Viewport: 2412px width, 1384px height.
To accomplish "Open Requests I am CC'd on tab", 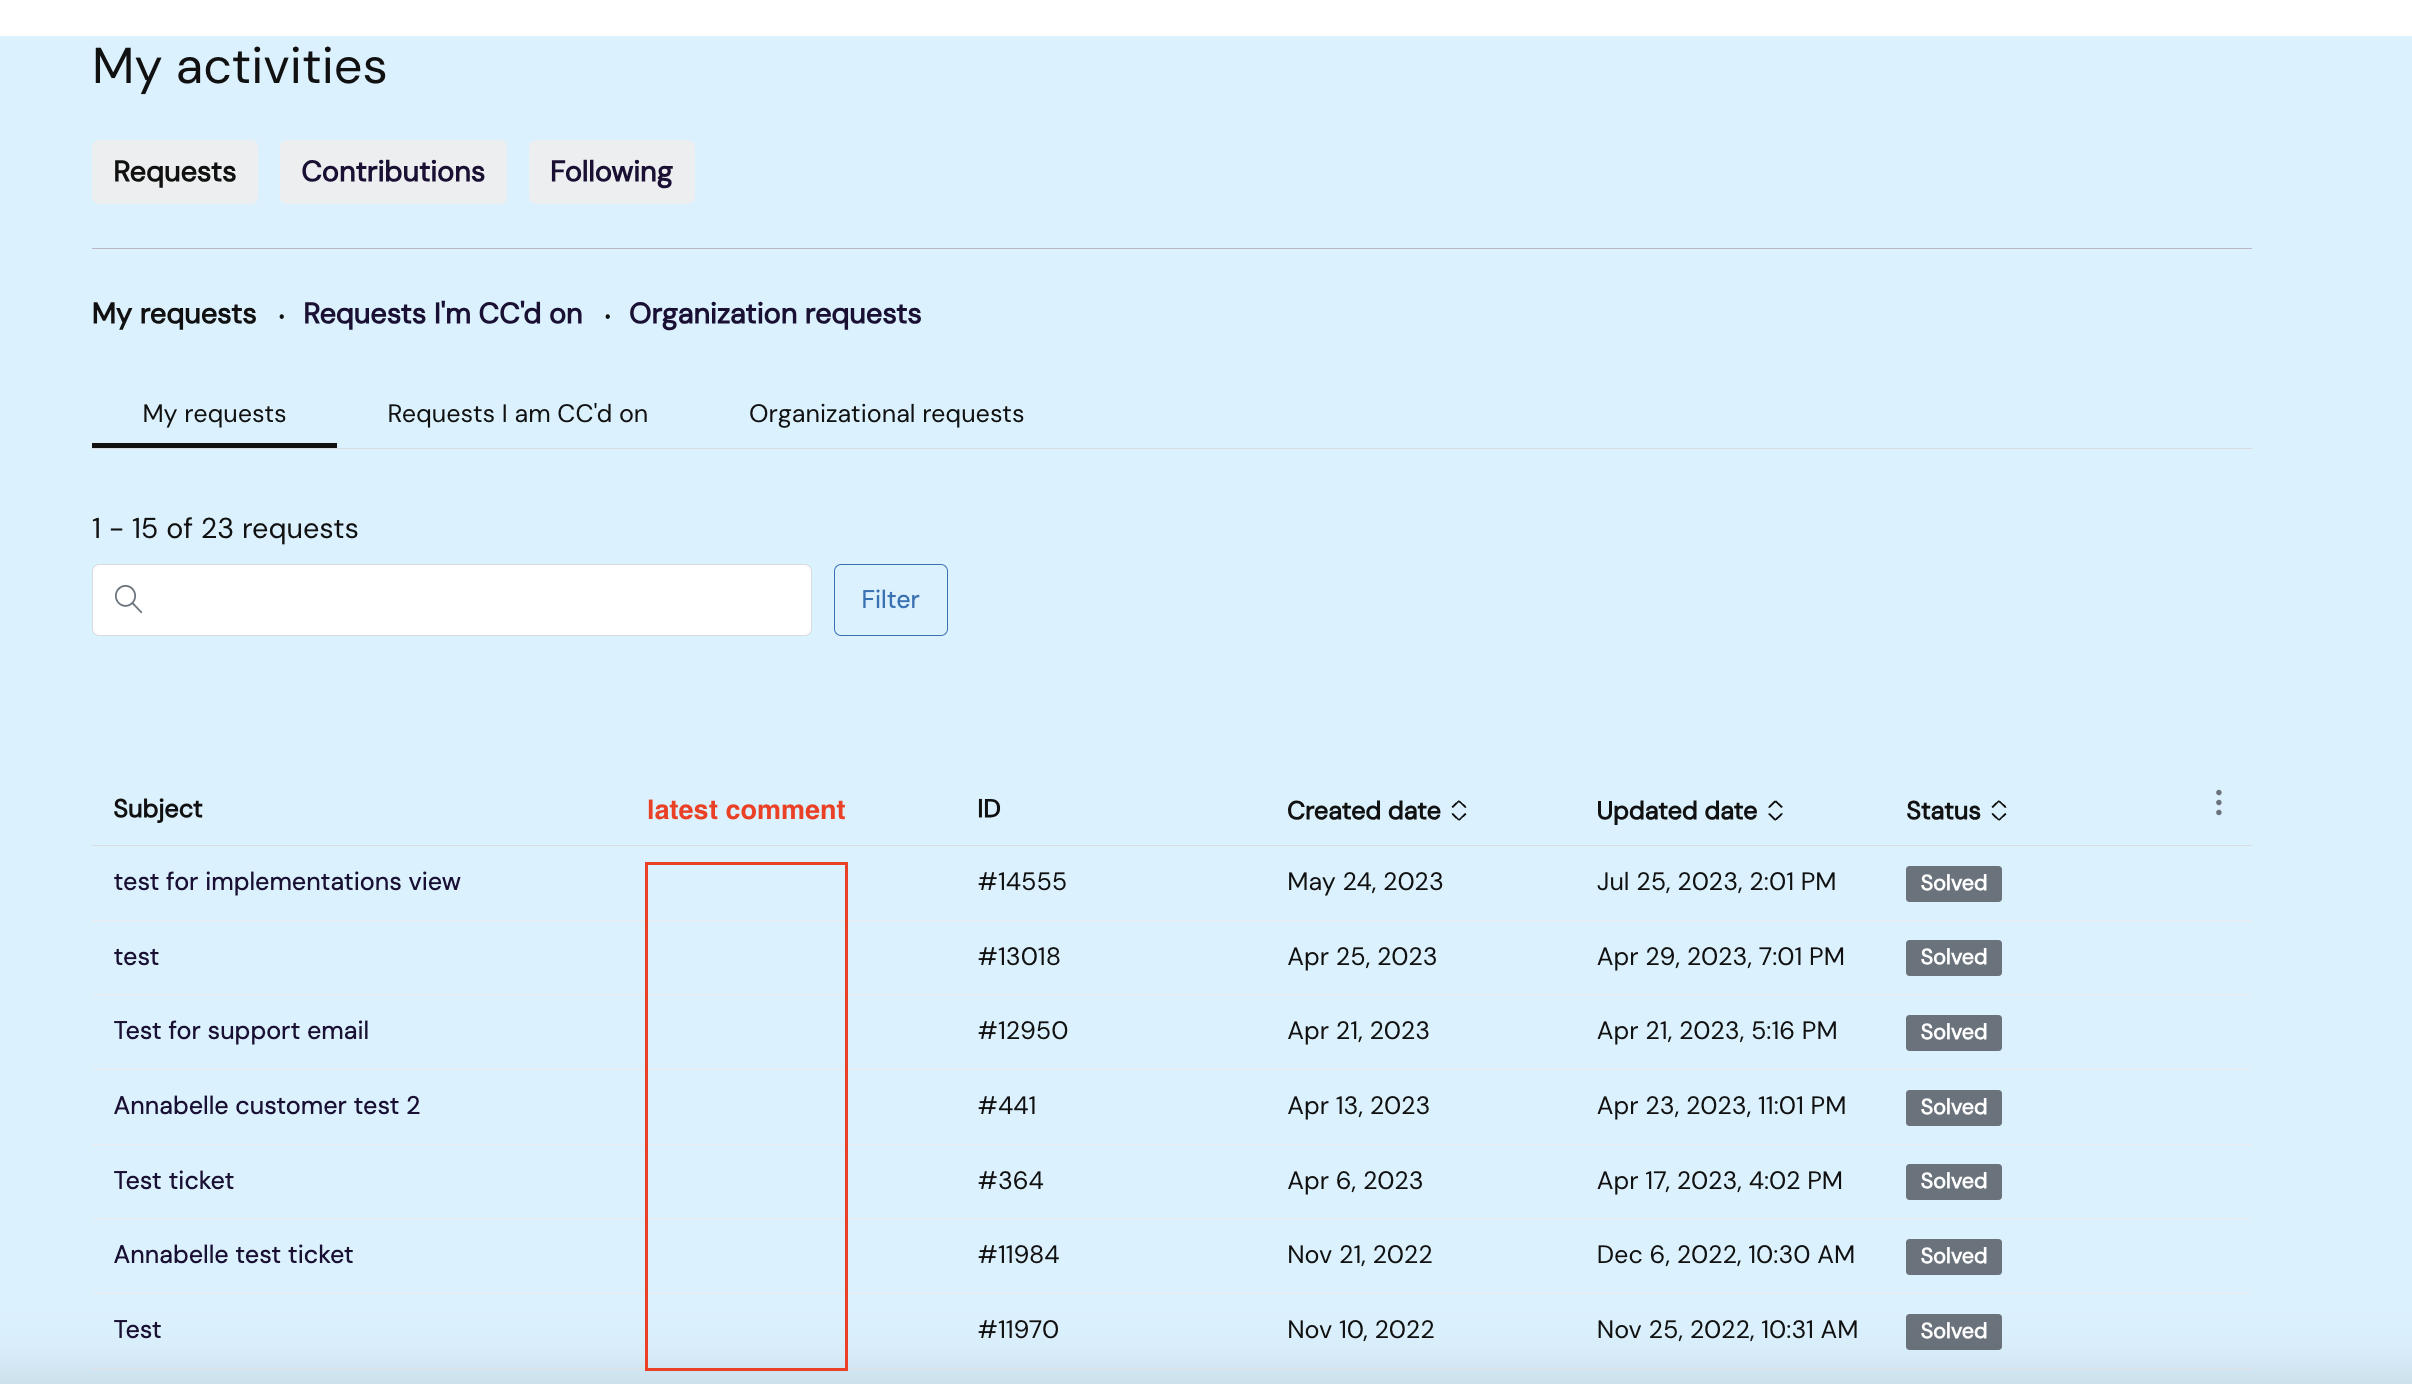I will tap(517, 414).
